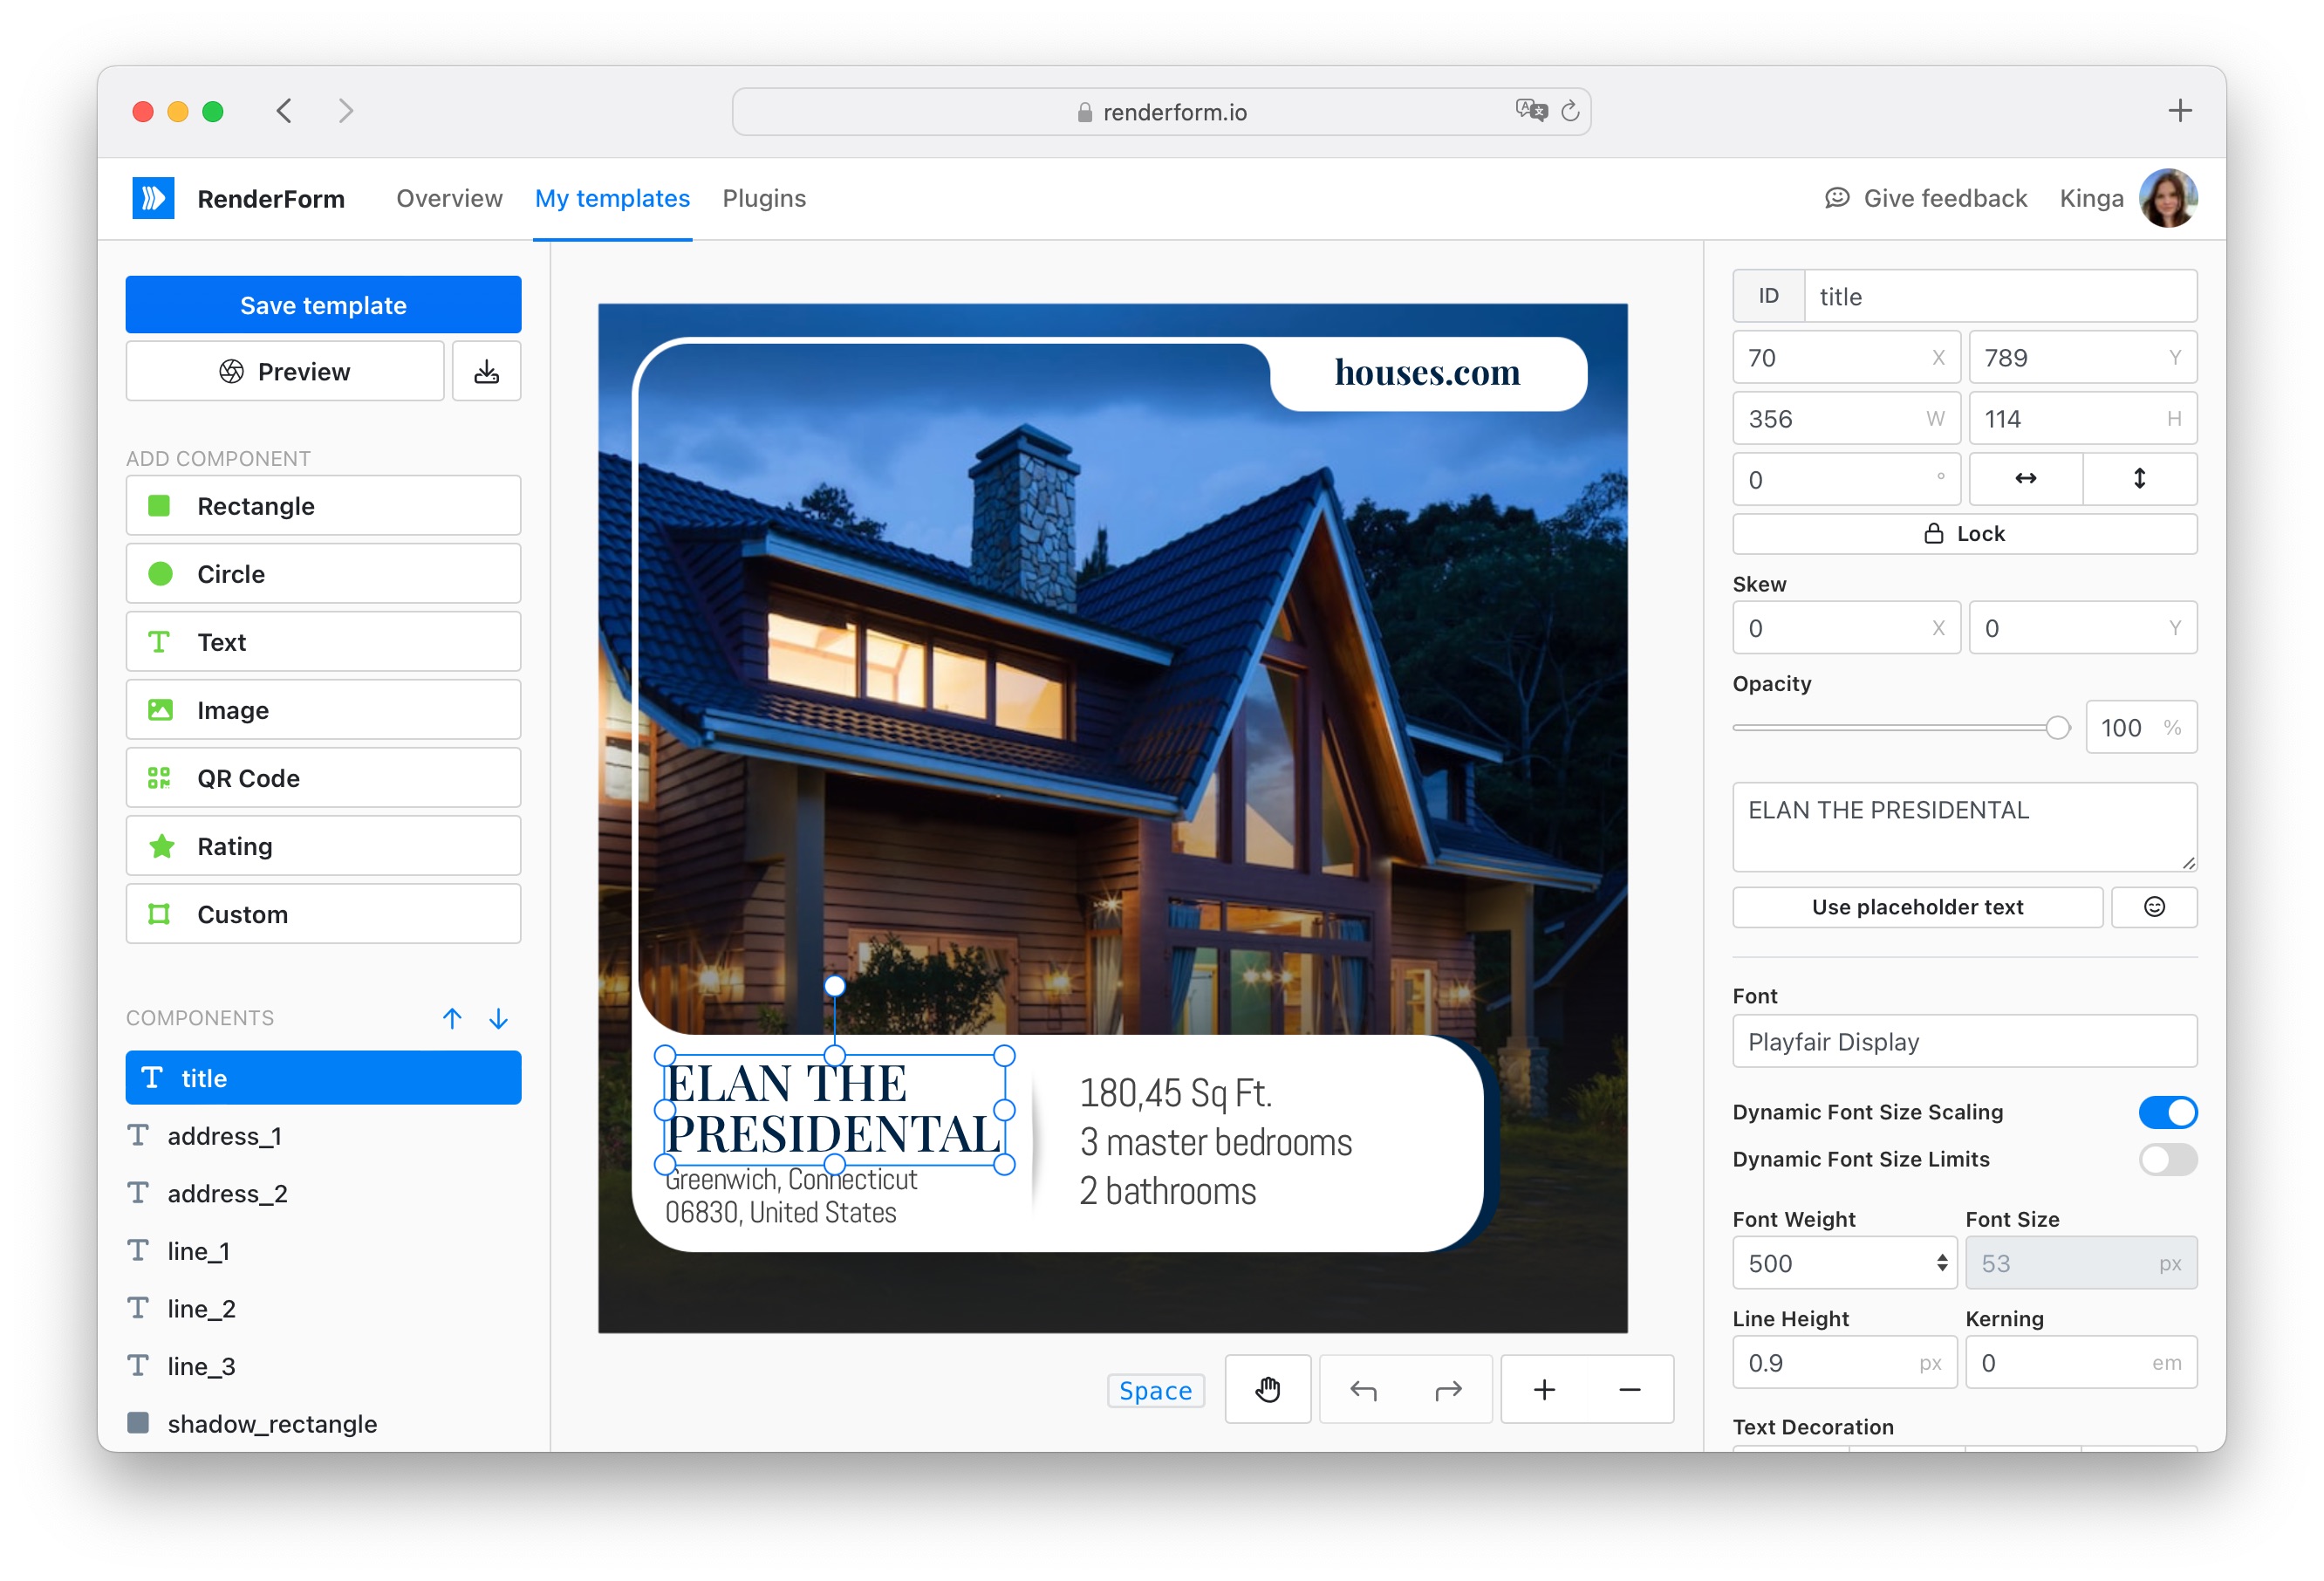
Task: Click the RenderForm logo icon
Action: tap(153, 198)
